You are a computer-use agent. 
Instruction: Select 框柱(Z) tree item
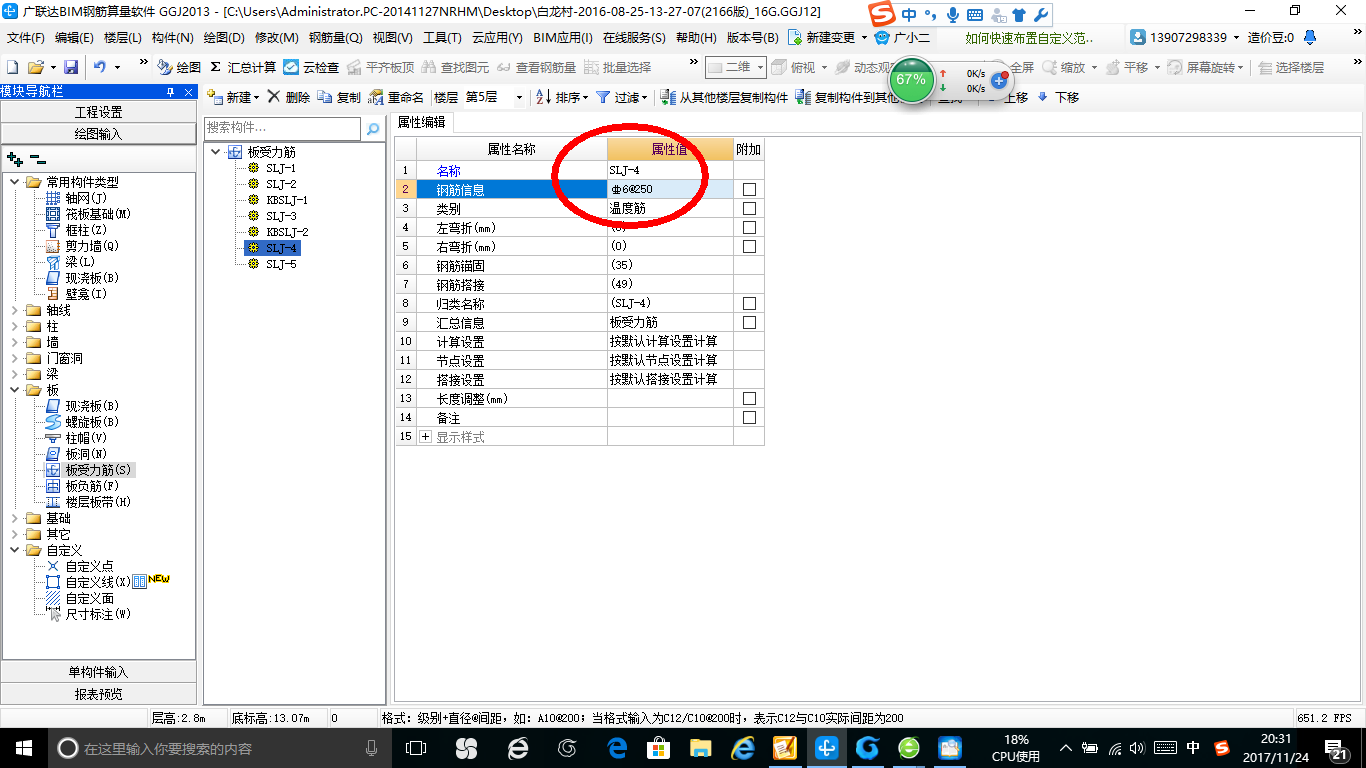[x=77, y=230]
